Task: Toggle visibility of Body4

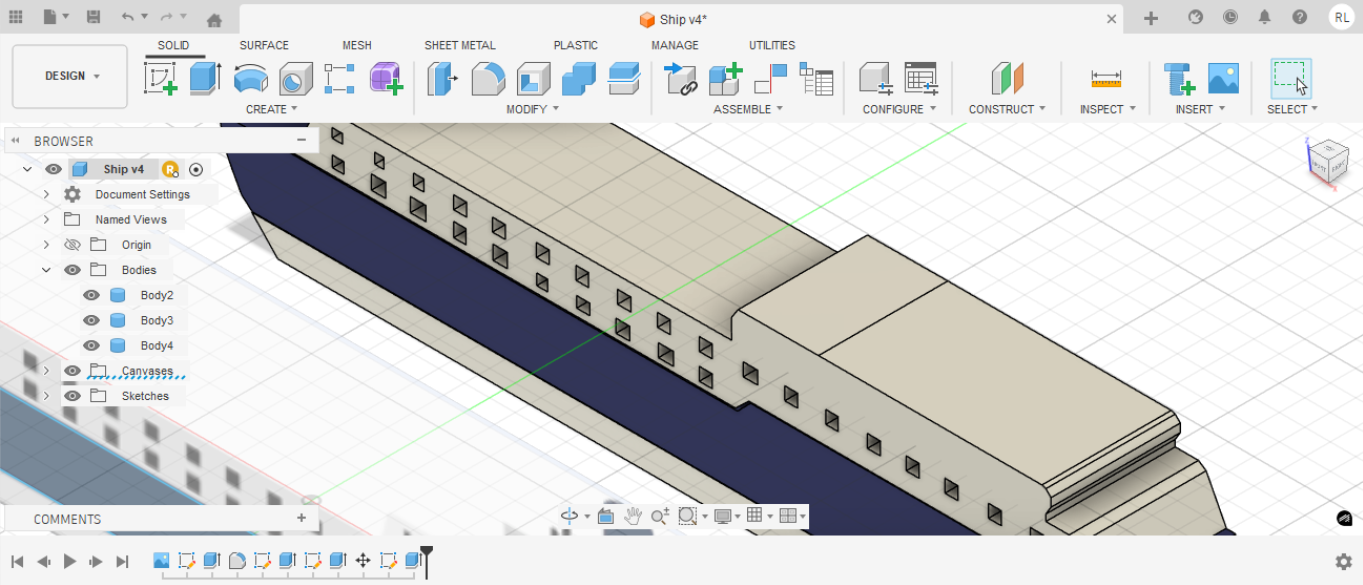Action: pyautogui.click(x=91, y=345)
